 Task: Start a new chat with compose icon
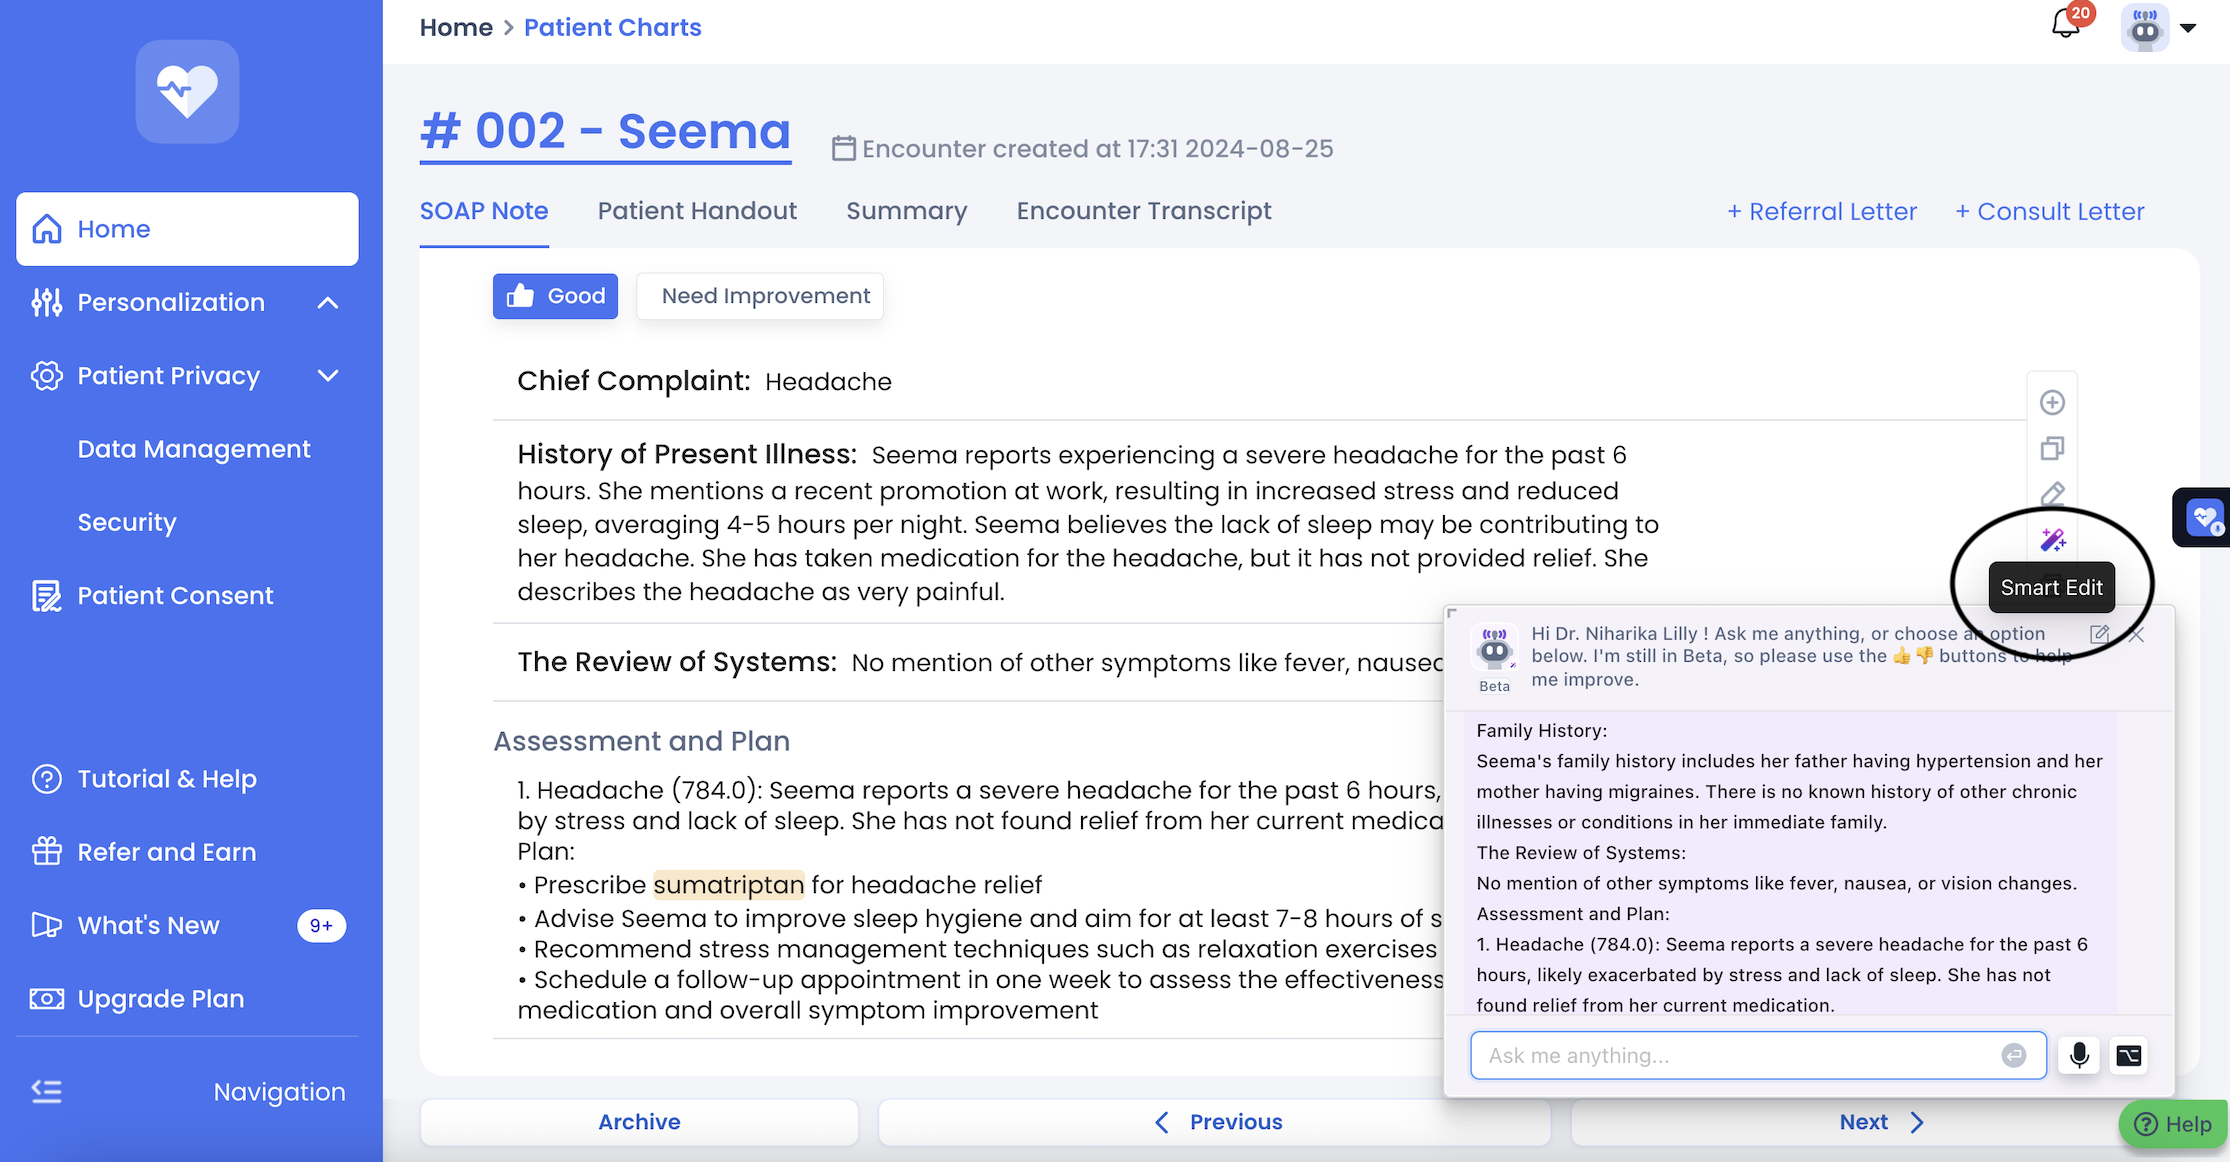tap(2099, 634)
